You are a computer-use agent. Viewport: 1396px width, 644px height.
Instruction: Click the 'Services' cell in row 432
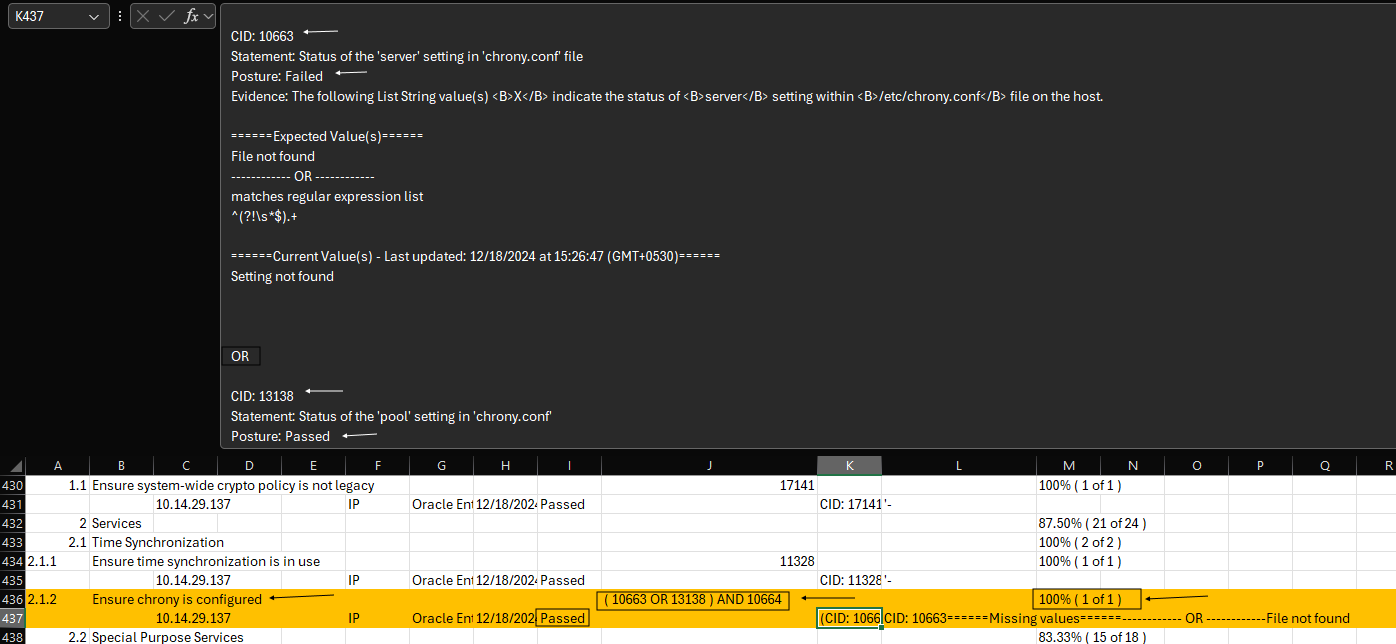117,524
